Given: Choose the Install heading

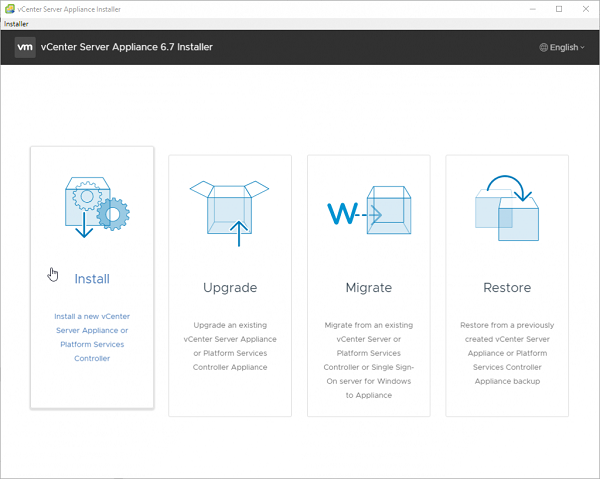Looking at the screenshot, I should pyautogui.click(x=92, y=279).
